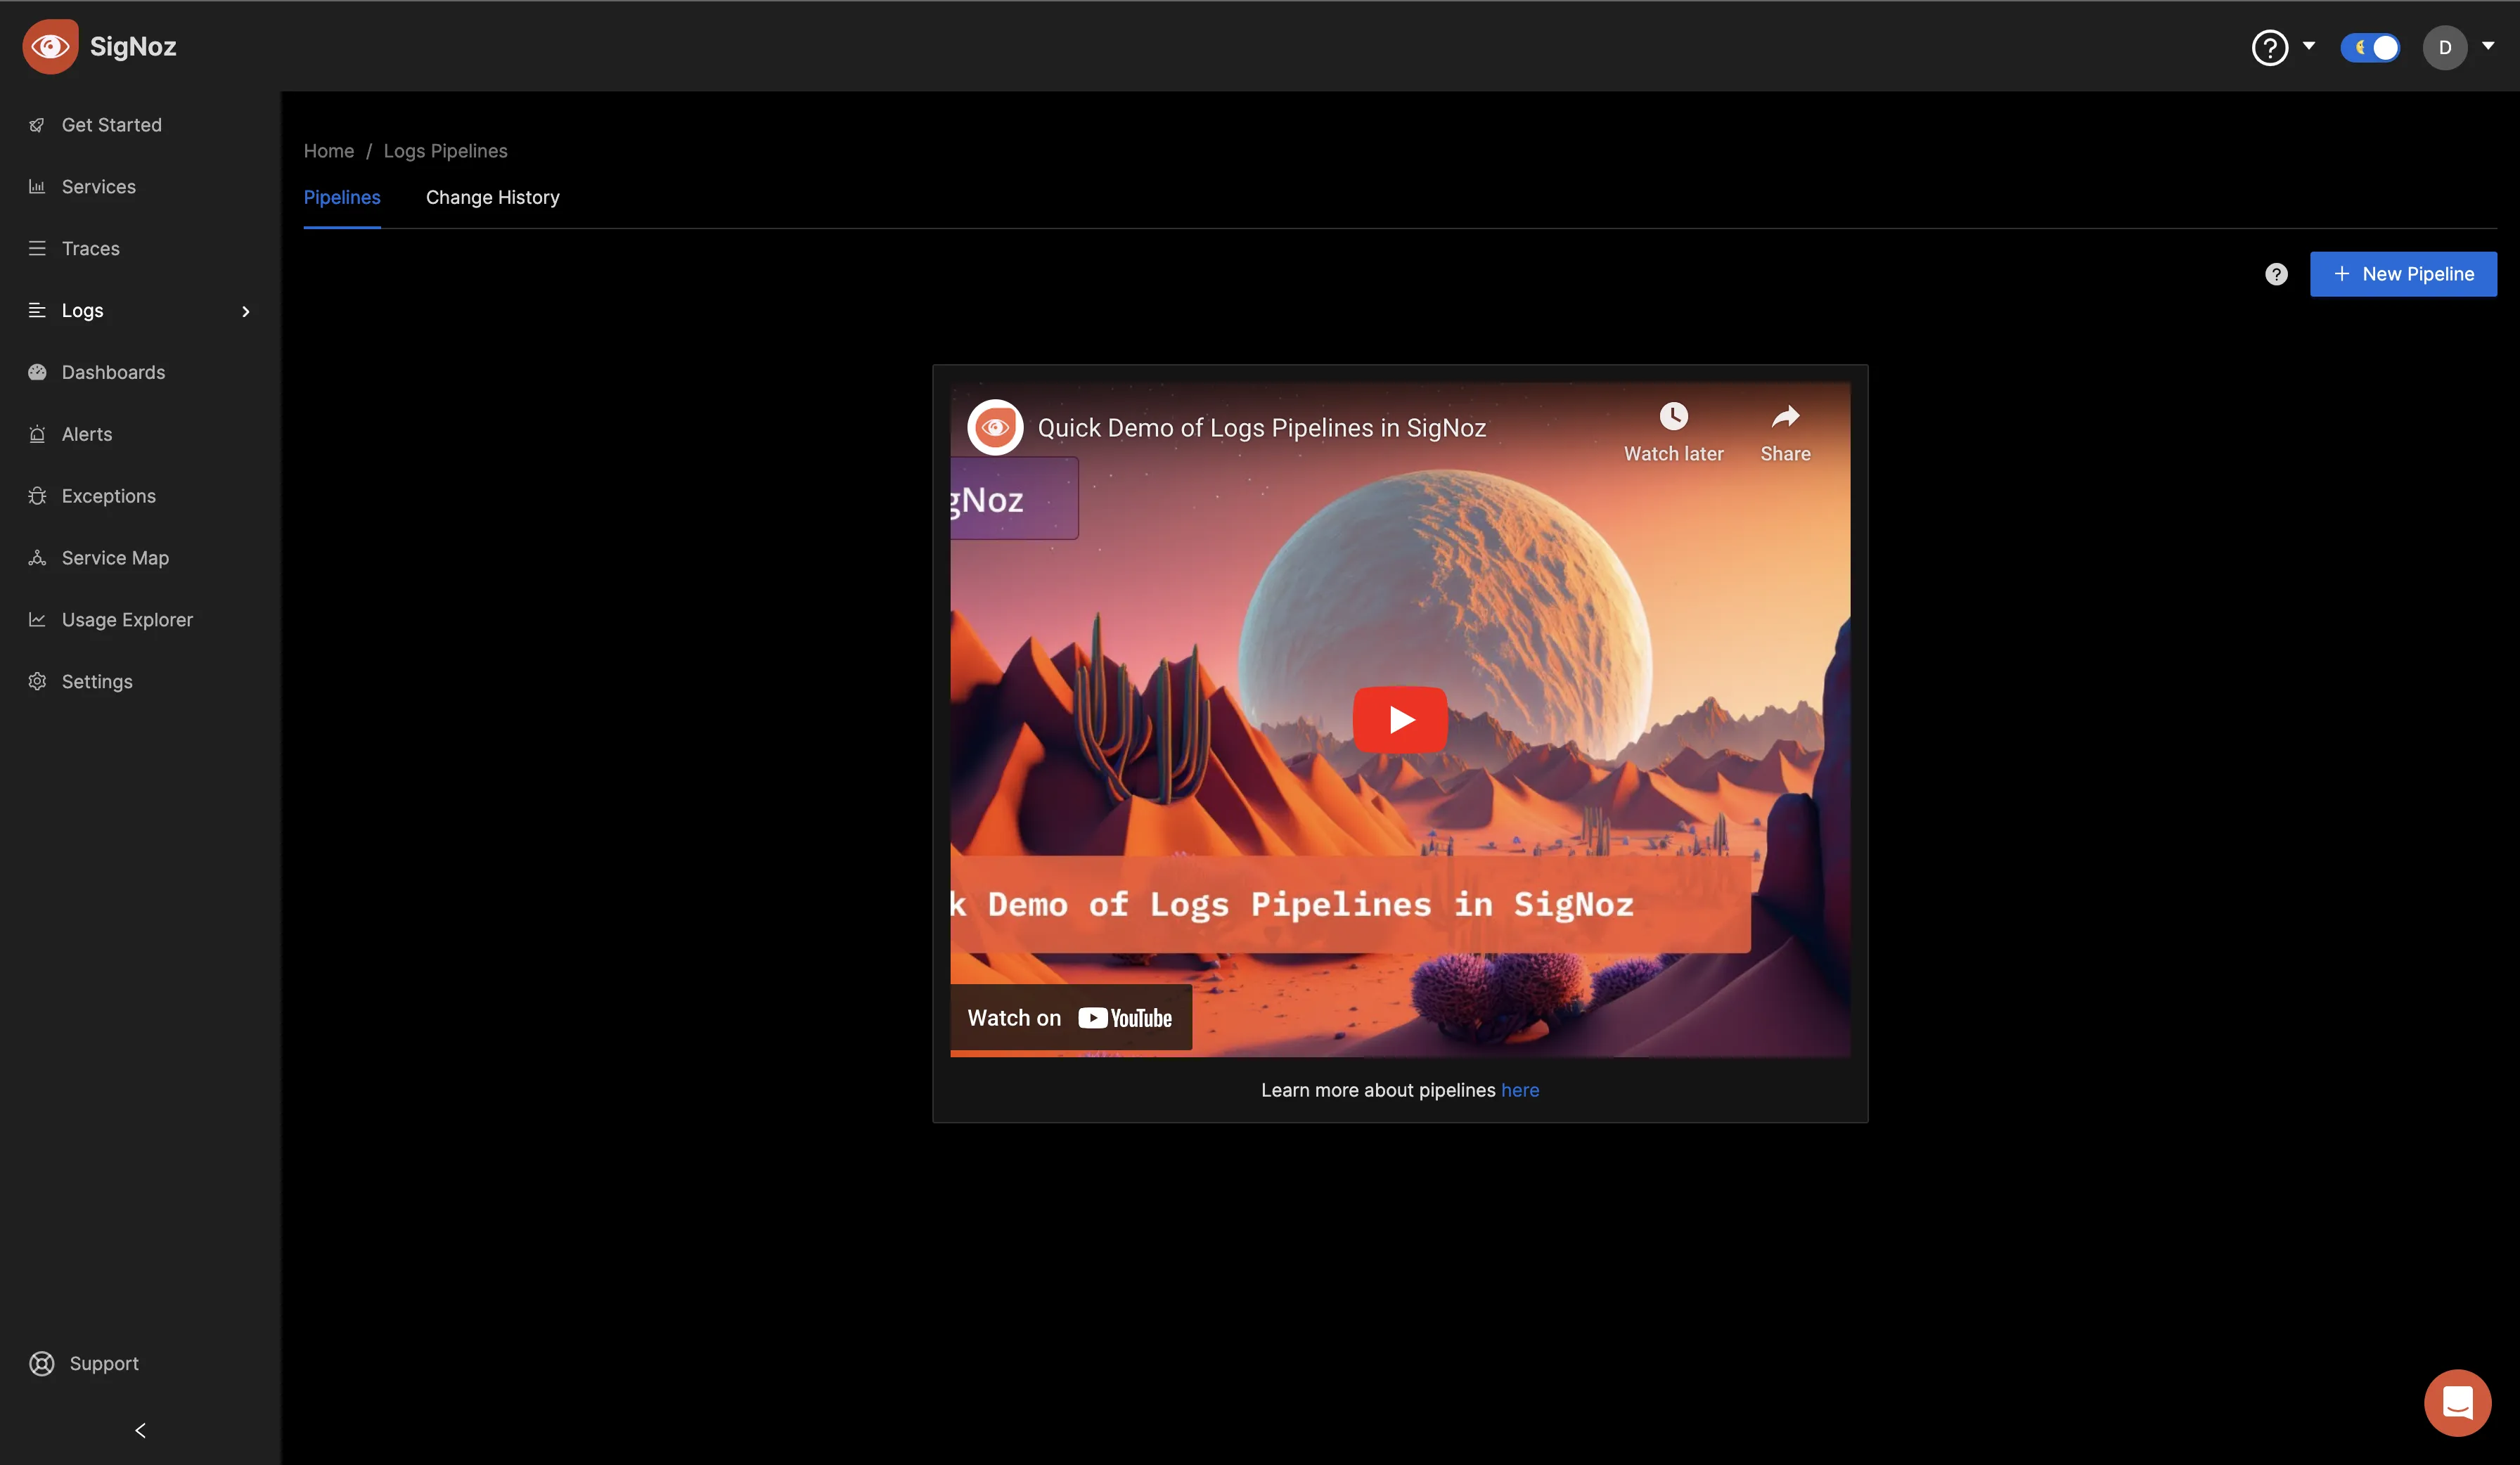
Task: Click the Share arrow on the video
Action: [x=1785, y=416]
